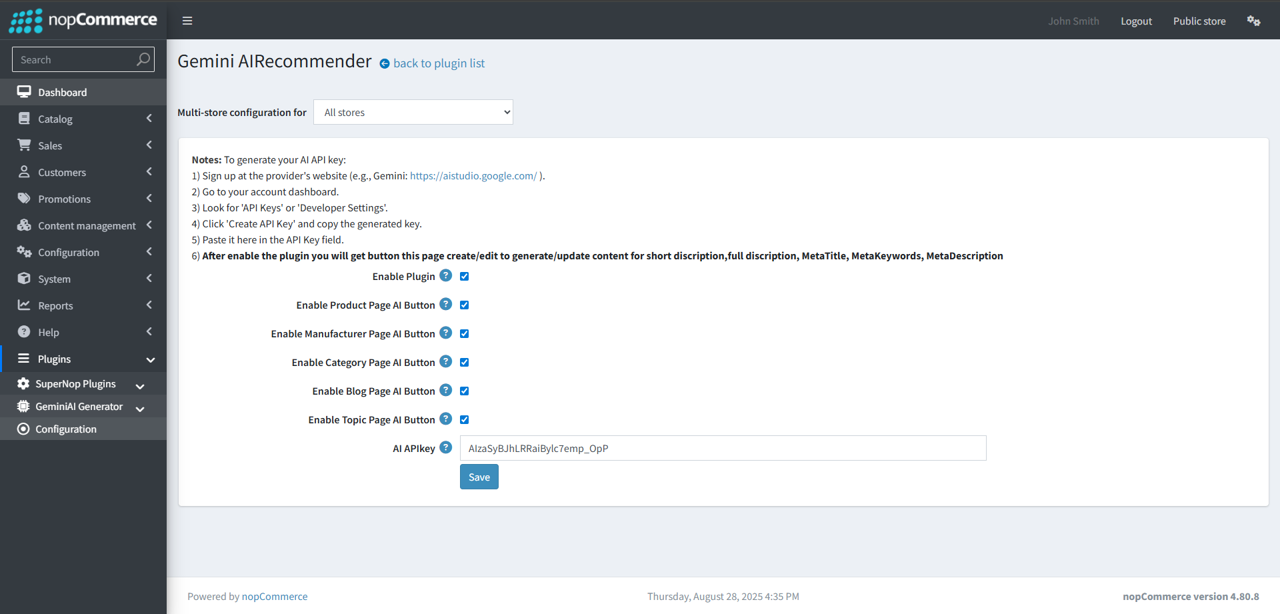
Task: Open the Multi-store configuration All stores dropdown
Action: pos(413,112)
